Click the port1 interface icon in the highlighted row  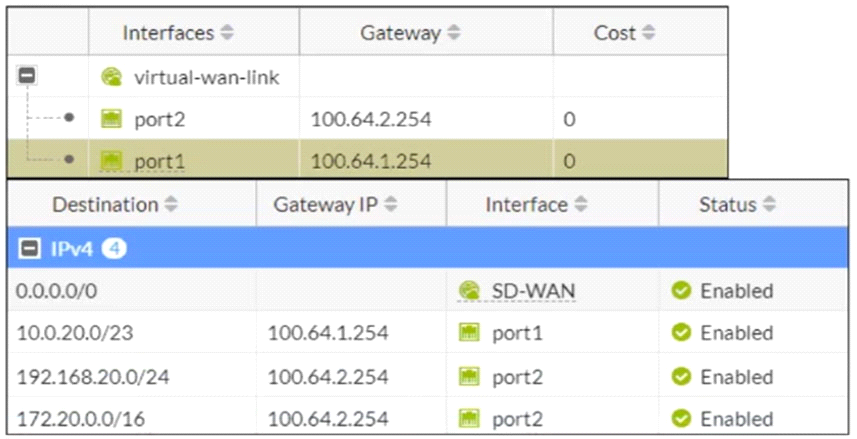pos(111,160)
